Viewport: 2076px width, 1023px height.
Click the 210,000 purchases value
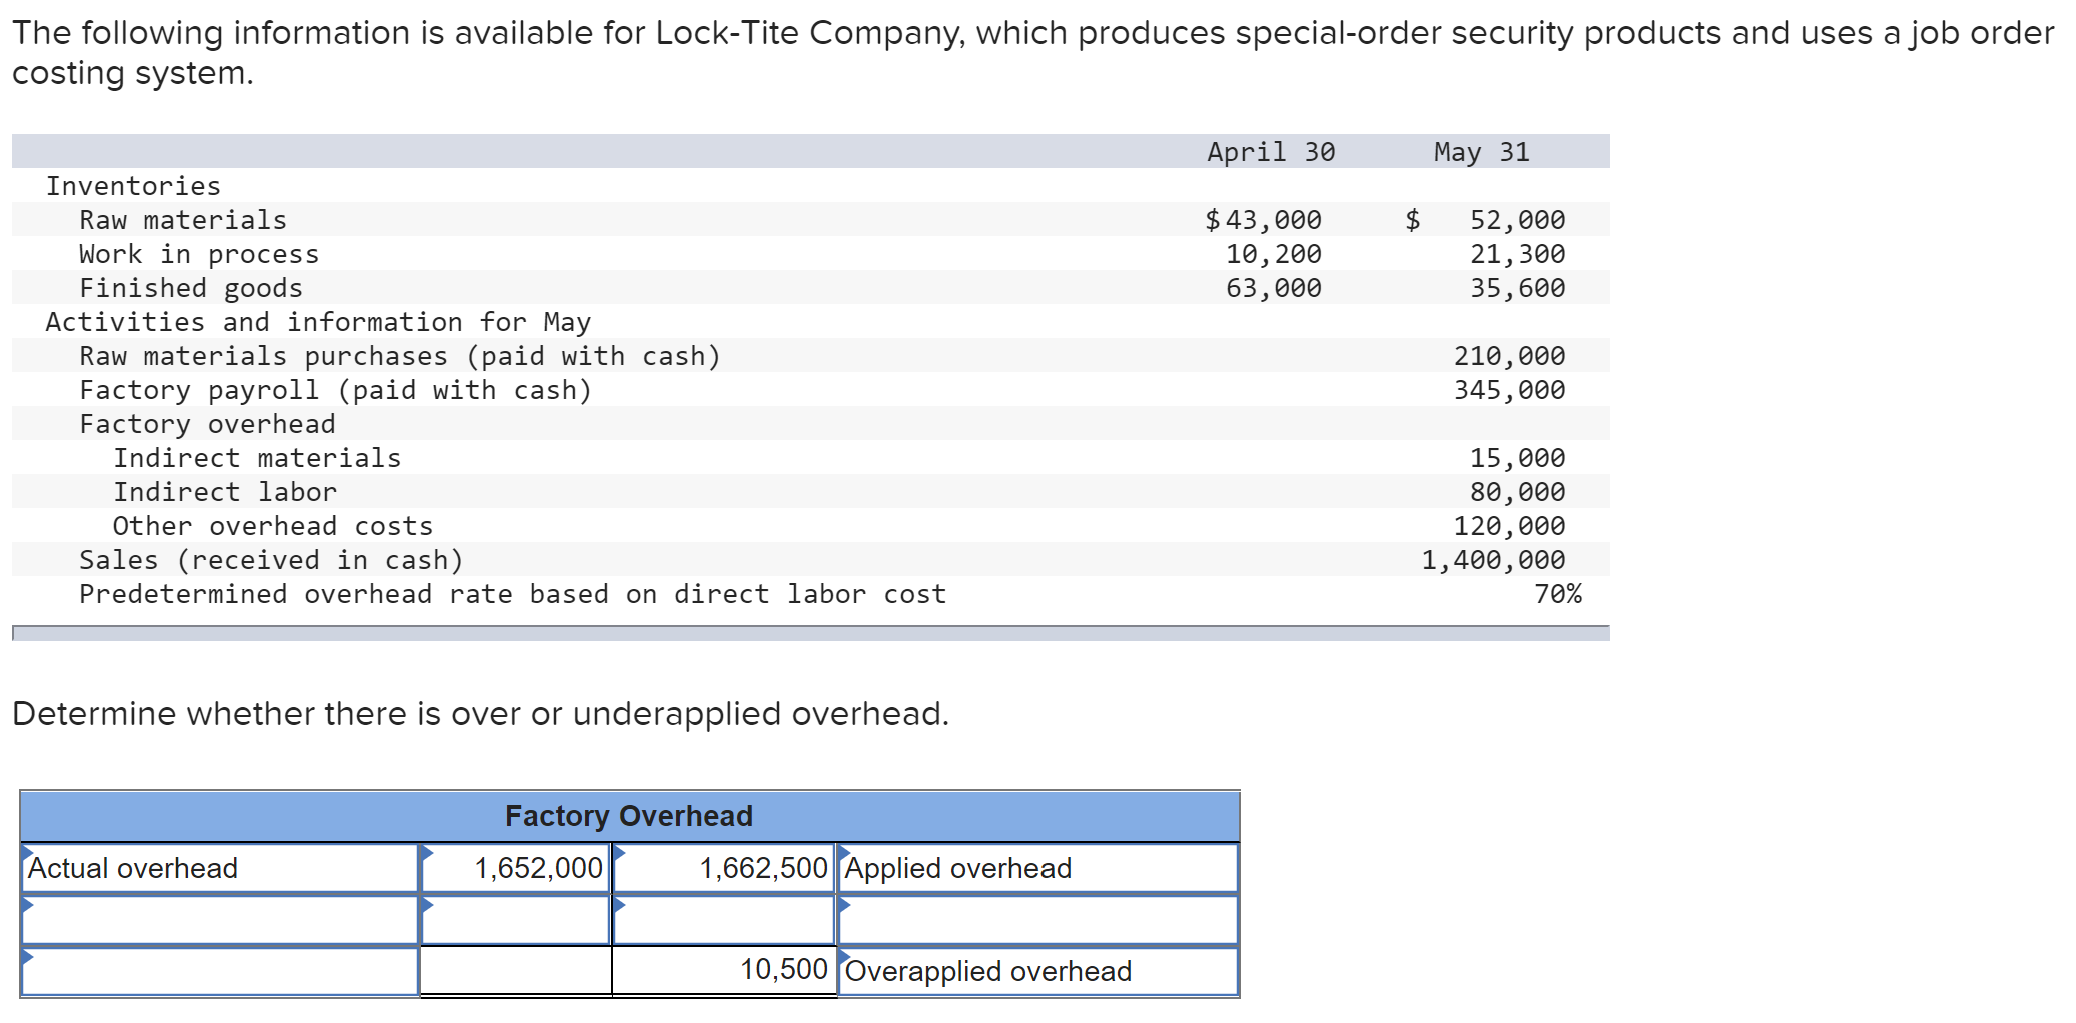pyautogui.click(x=1509, y=356)
